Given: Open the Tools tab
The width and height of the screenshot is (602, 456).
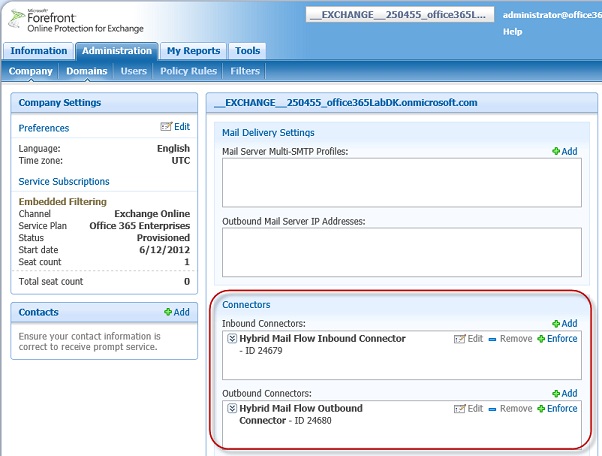Looking at the screenshot, I should pos(247,51).
